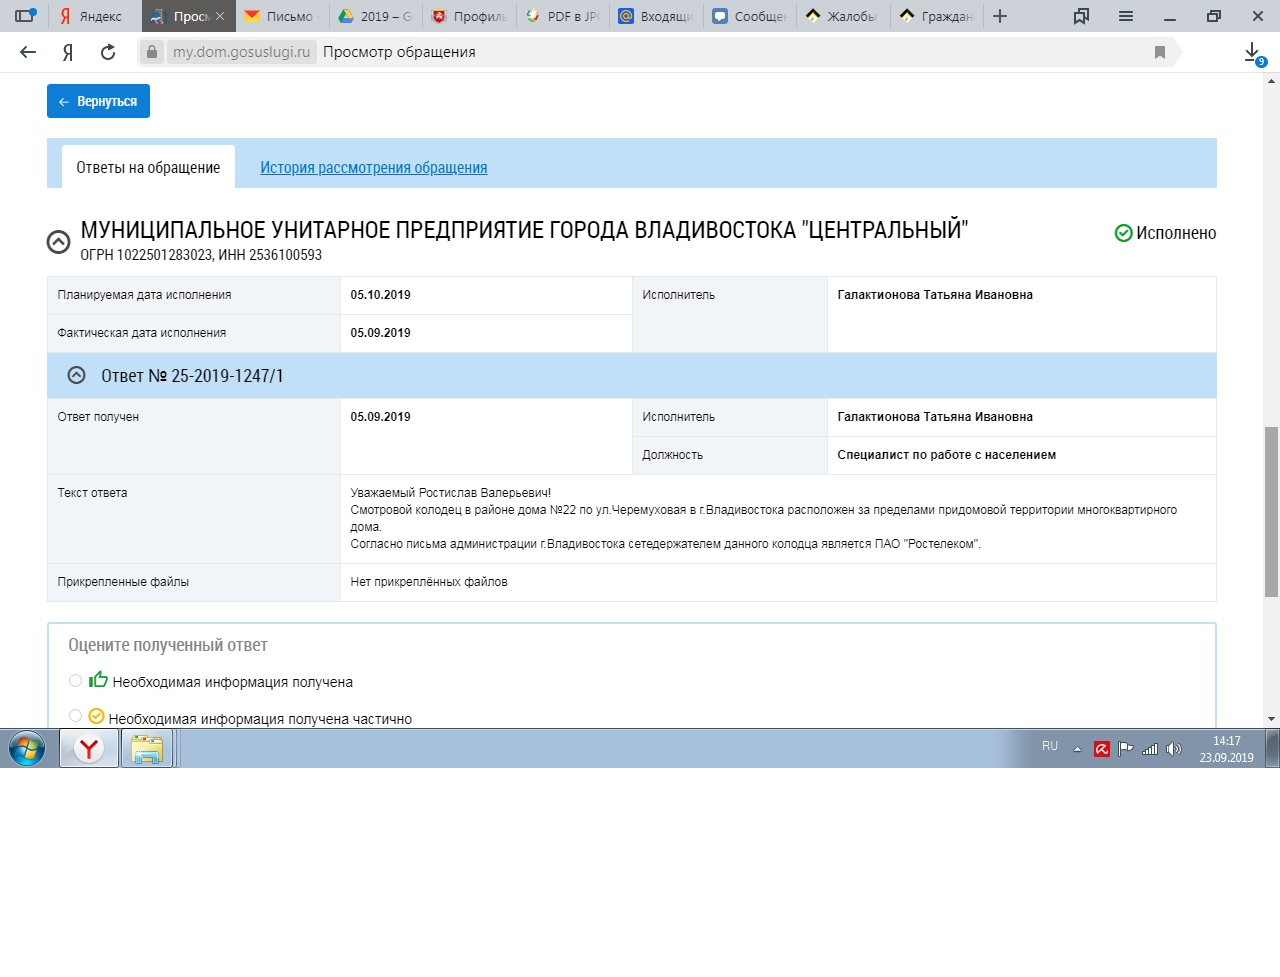1280x977 pixels.
Task: Click the page reload icon
Action: coord(108,52)
